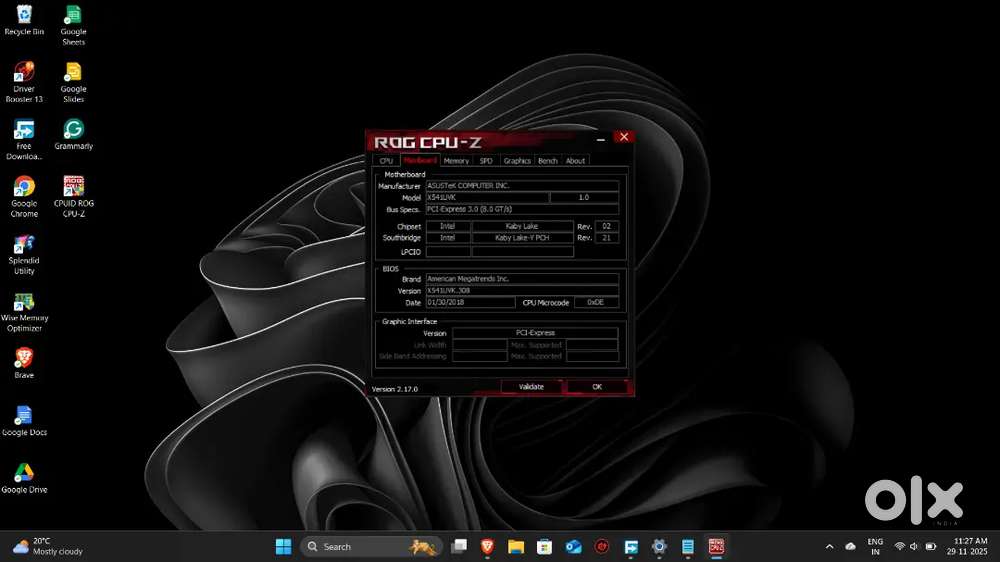The width and height of the screenshot is (1000, 562).
Task: Open the About tab in CPU-Z
Action: (x=576, y=161)
